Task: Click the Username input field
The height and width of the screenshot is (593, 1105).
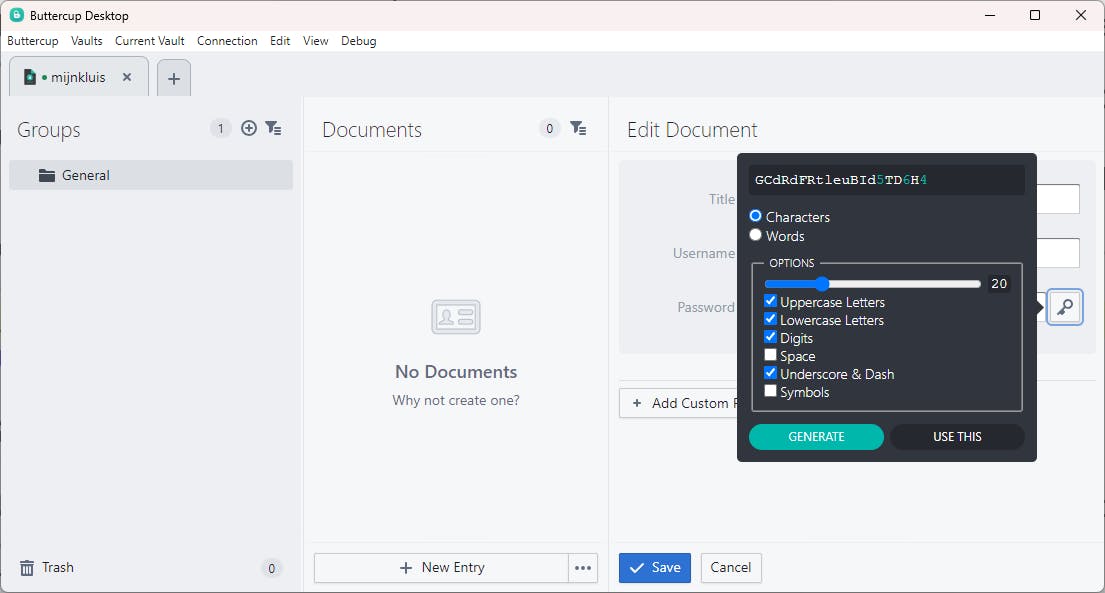Action: click(x=1058, y=252)
